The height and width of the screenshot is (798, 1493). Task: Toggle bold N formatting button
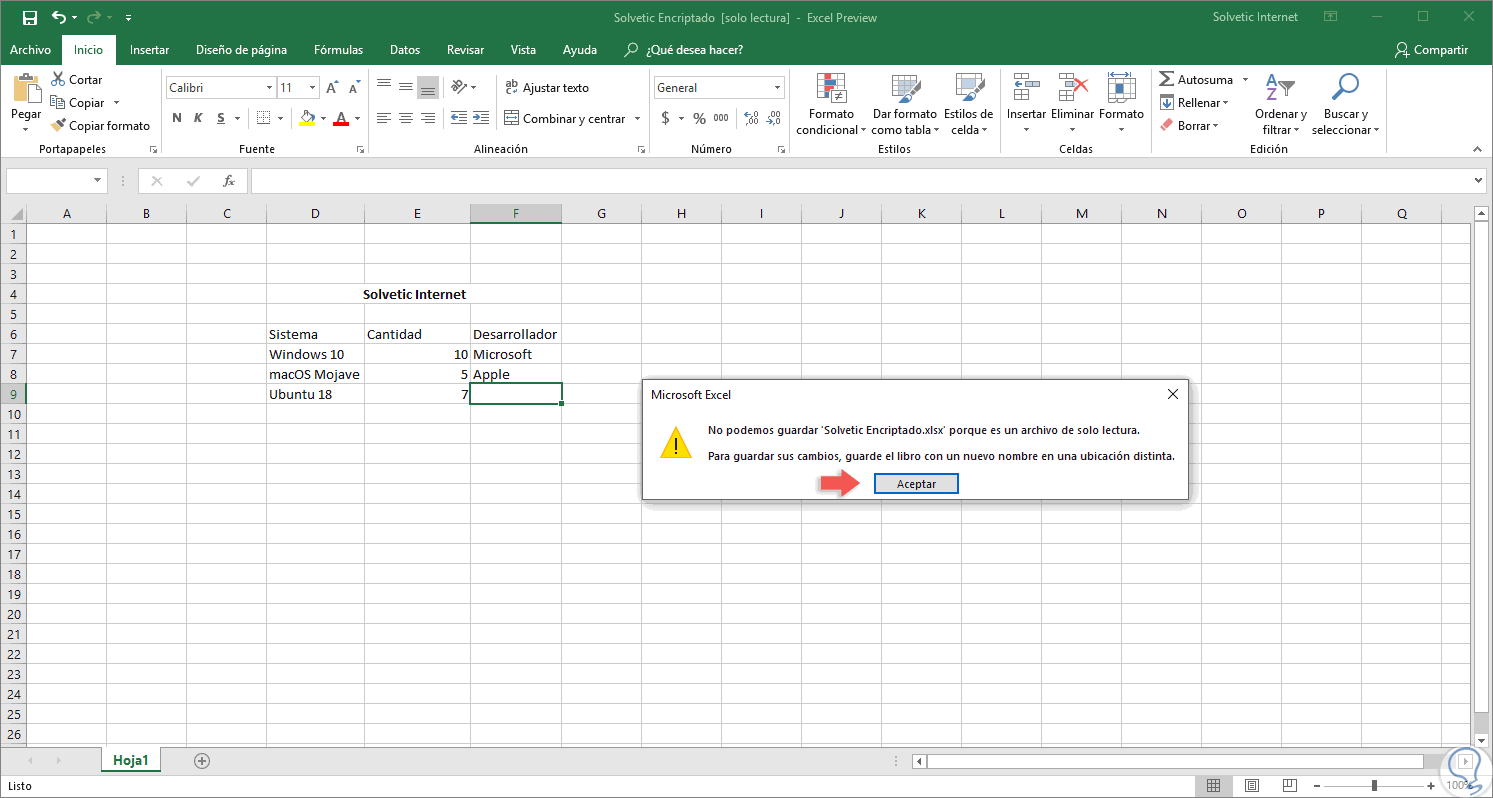177,118
